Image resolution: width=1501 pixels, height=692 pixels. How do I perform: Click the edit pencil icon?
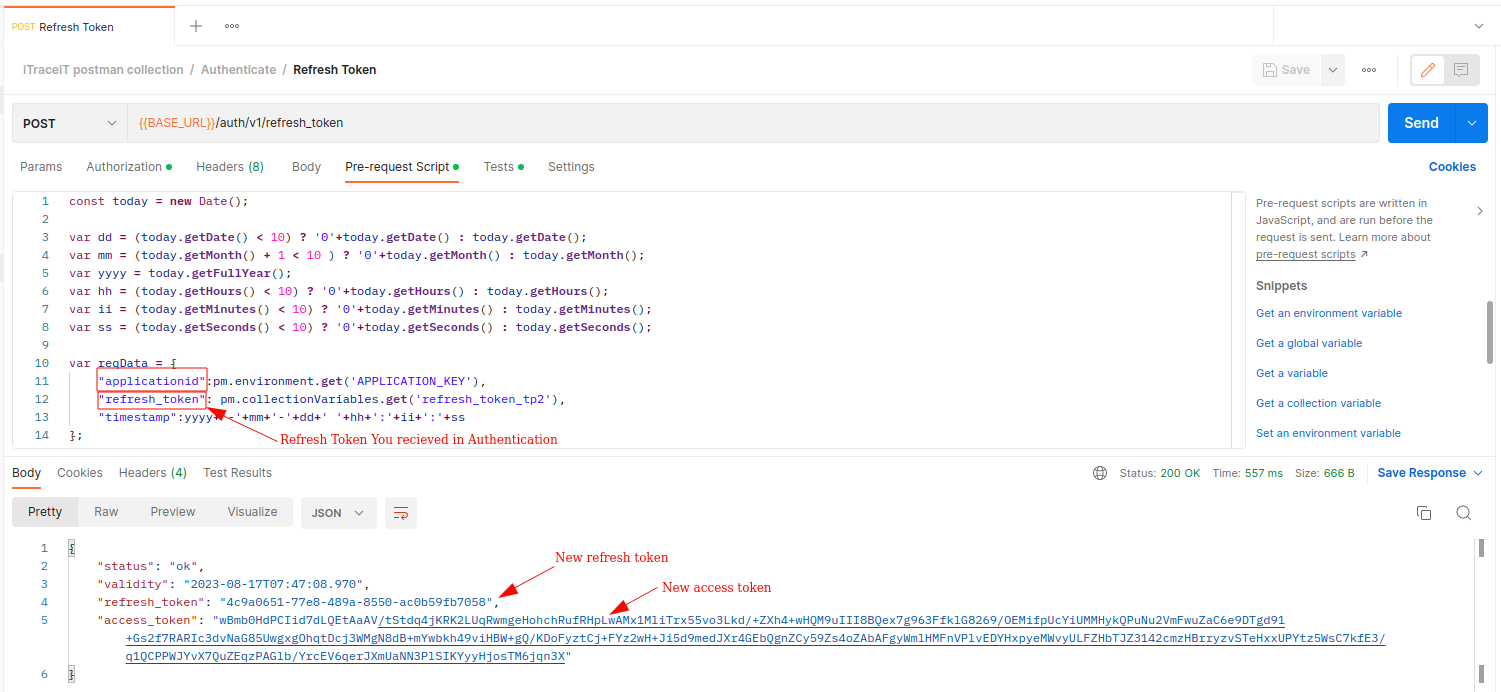pos(1428,70)
